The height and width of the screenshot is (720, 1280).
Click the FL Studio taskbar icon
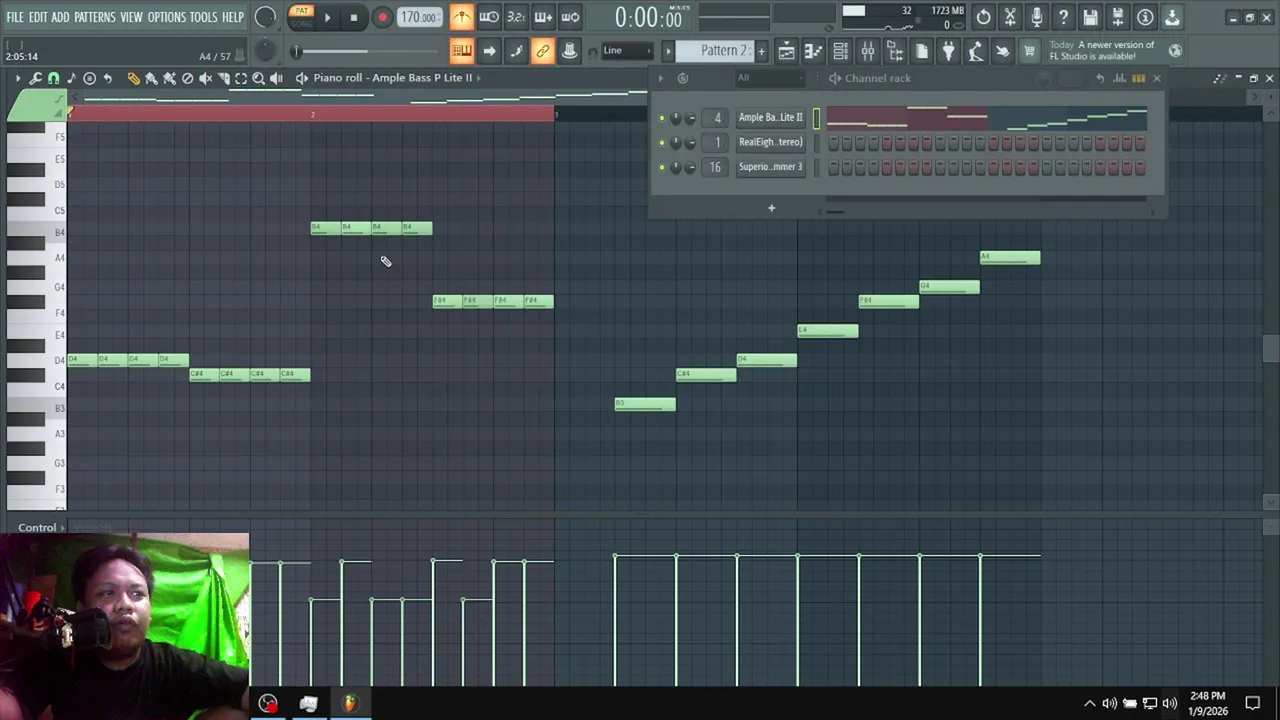tap(349, 704)
